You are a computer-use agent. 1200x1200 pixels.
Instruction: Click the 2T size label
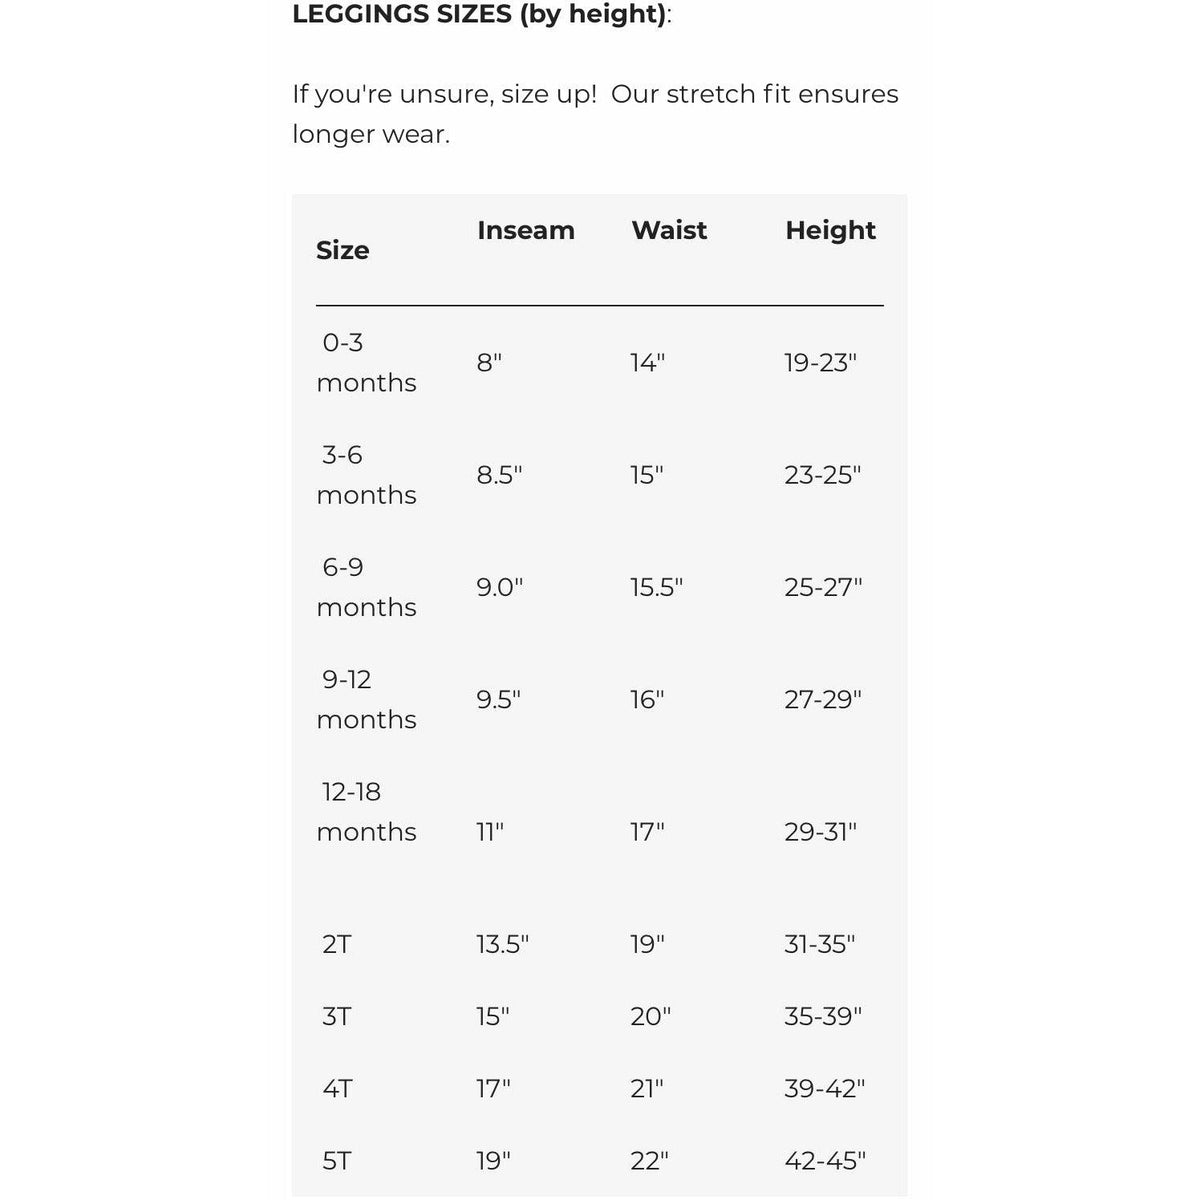[337, 944]
